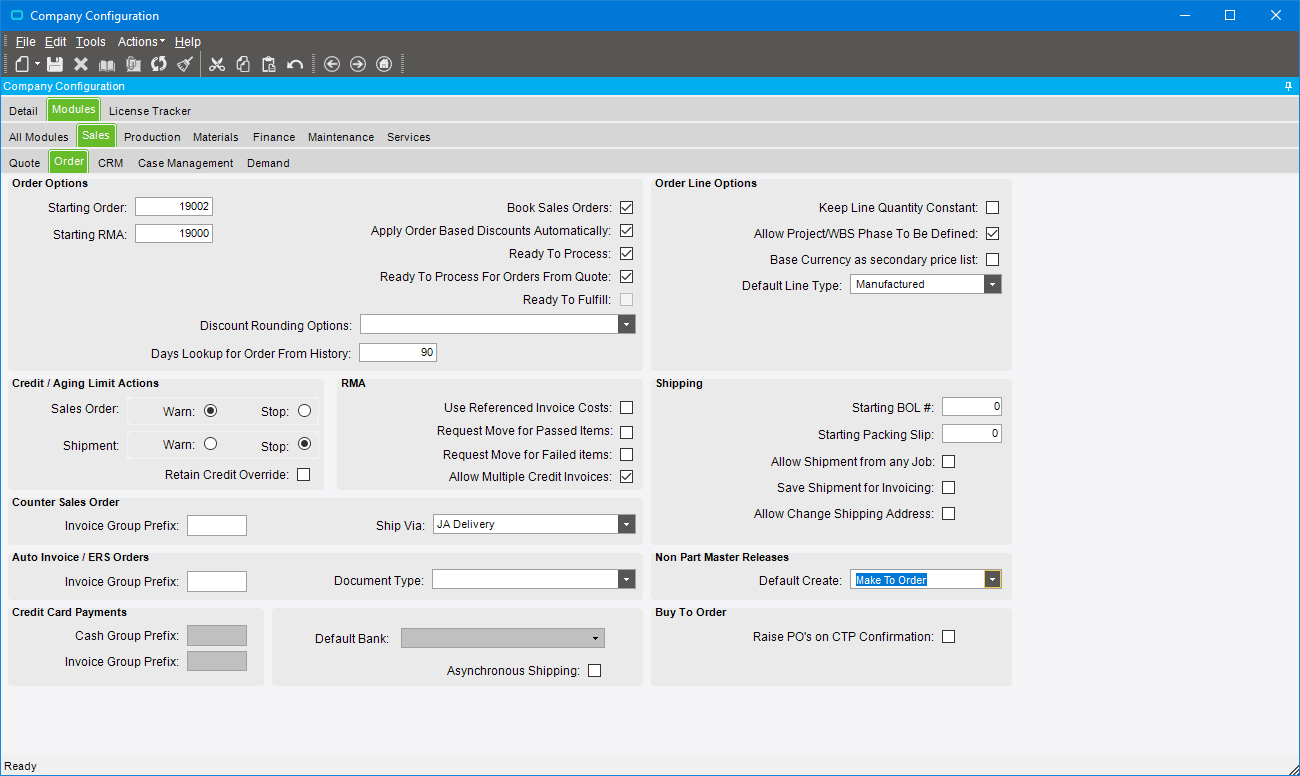Click the Starting Order field
The width and height of the screenshot is (1300, 776).
tap(174, 207)
